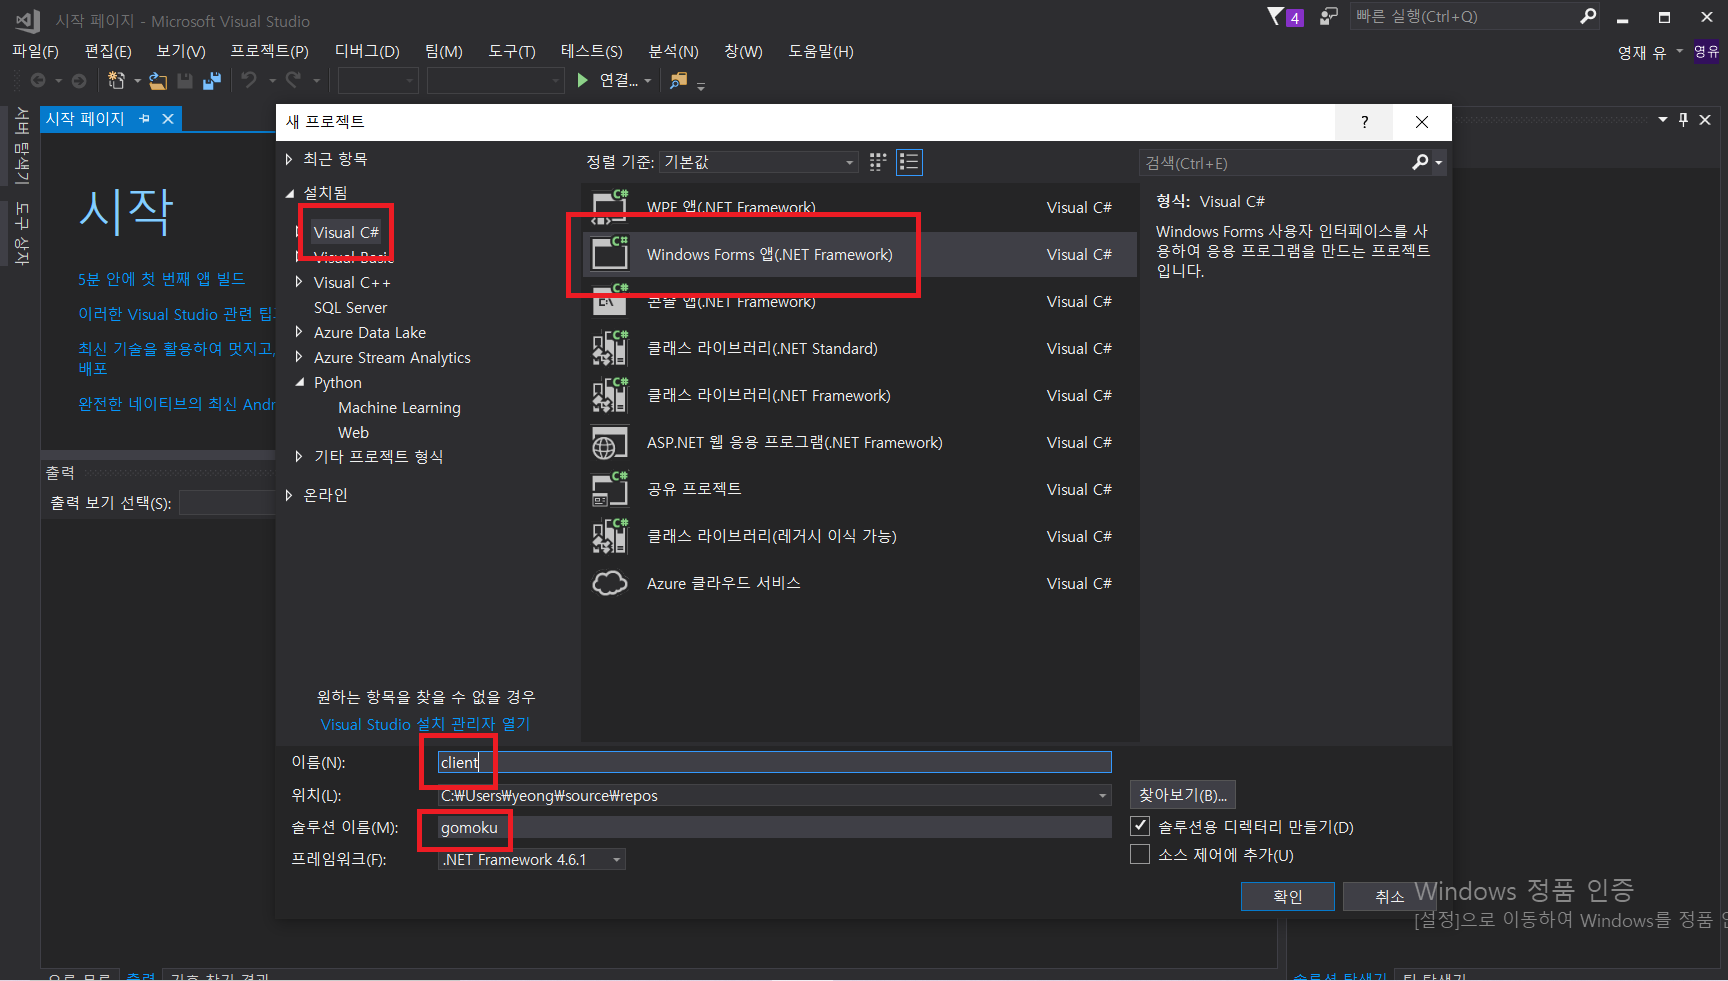1728x981 pixels.
Task: Open the View menu
Action: (x=181, y=51)
